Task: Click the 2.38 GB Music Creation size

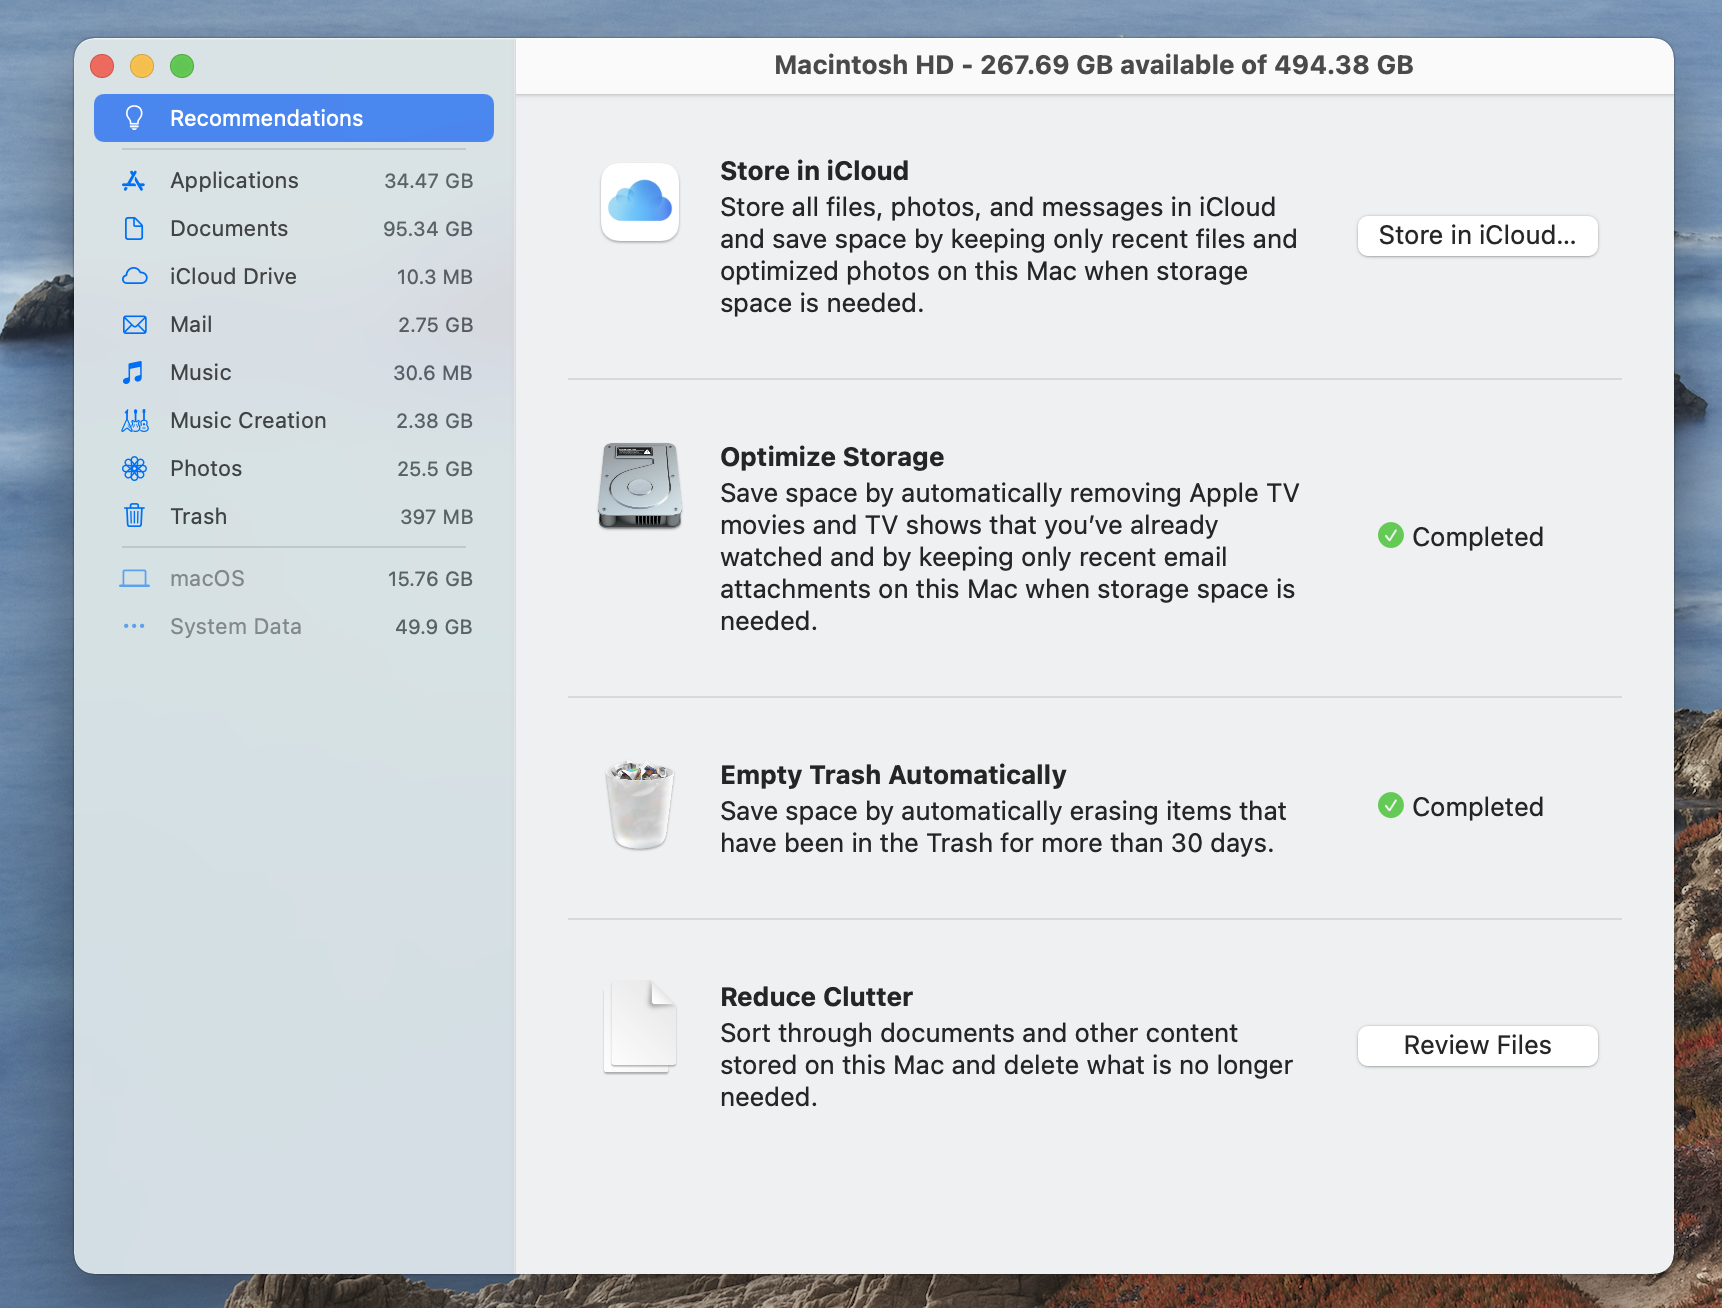Action: [434, 421]
